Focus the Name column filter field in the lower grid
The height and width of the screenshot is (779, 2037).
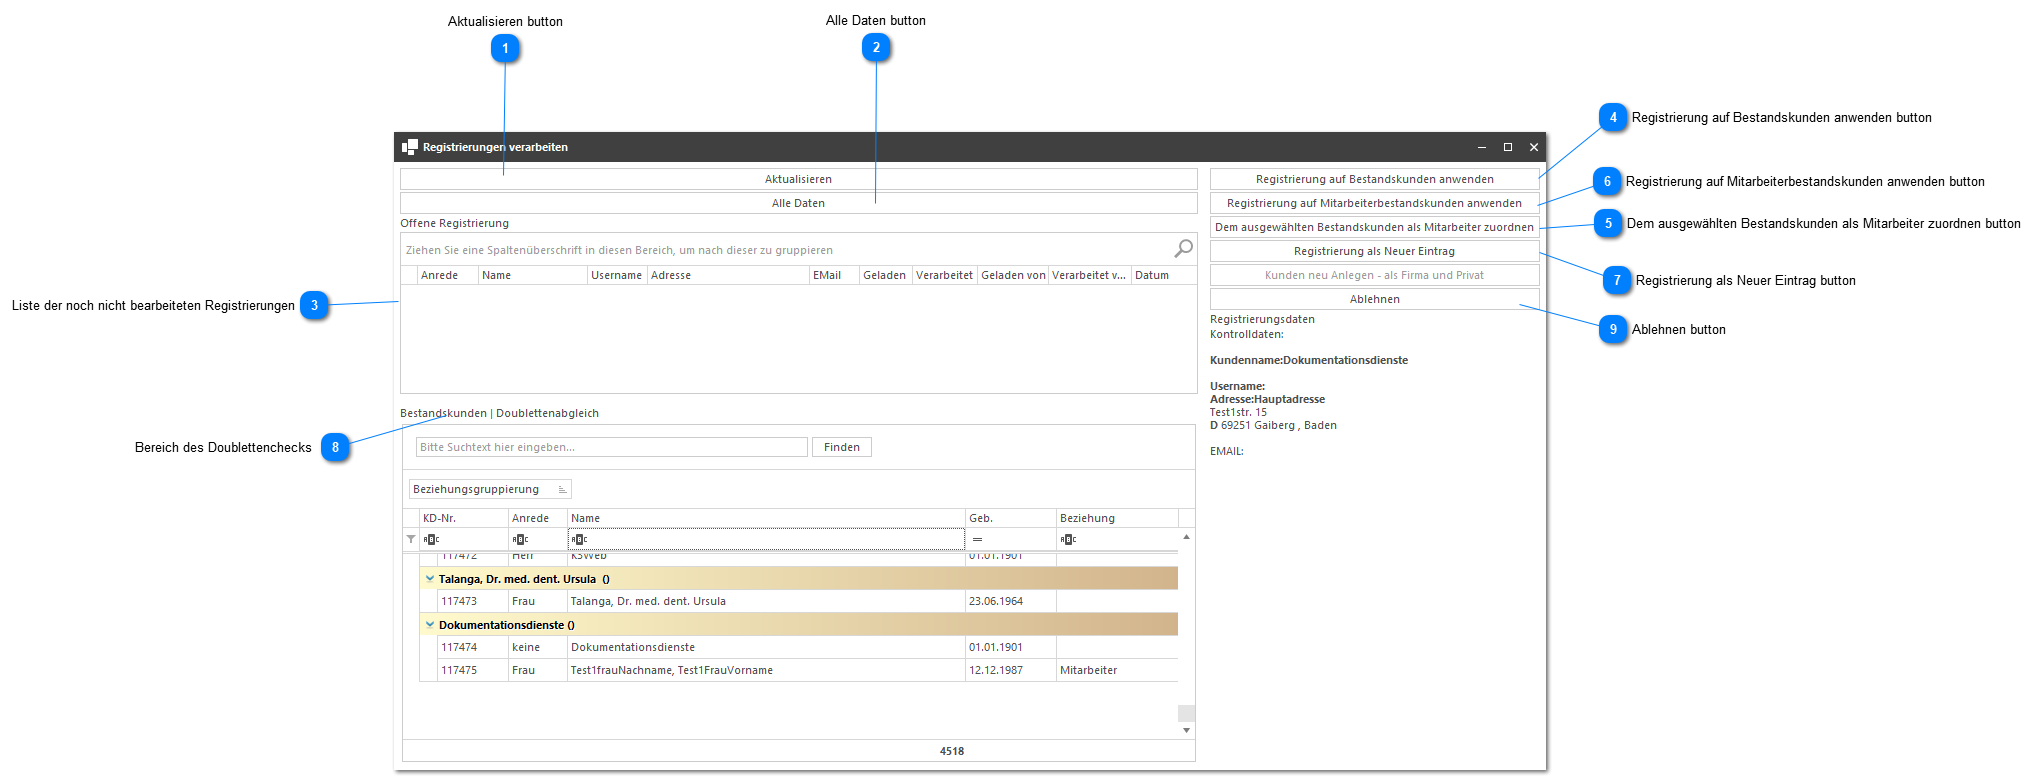point(766,539)
